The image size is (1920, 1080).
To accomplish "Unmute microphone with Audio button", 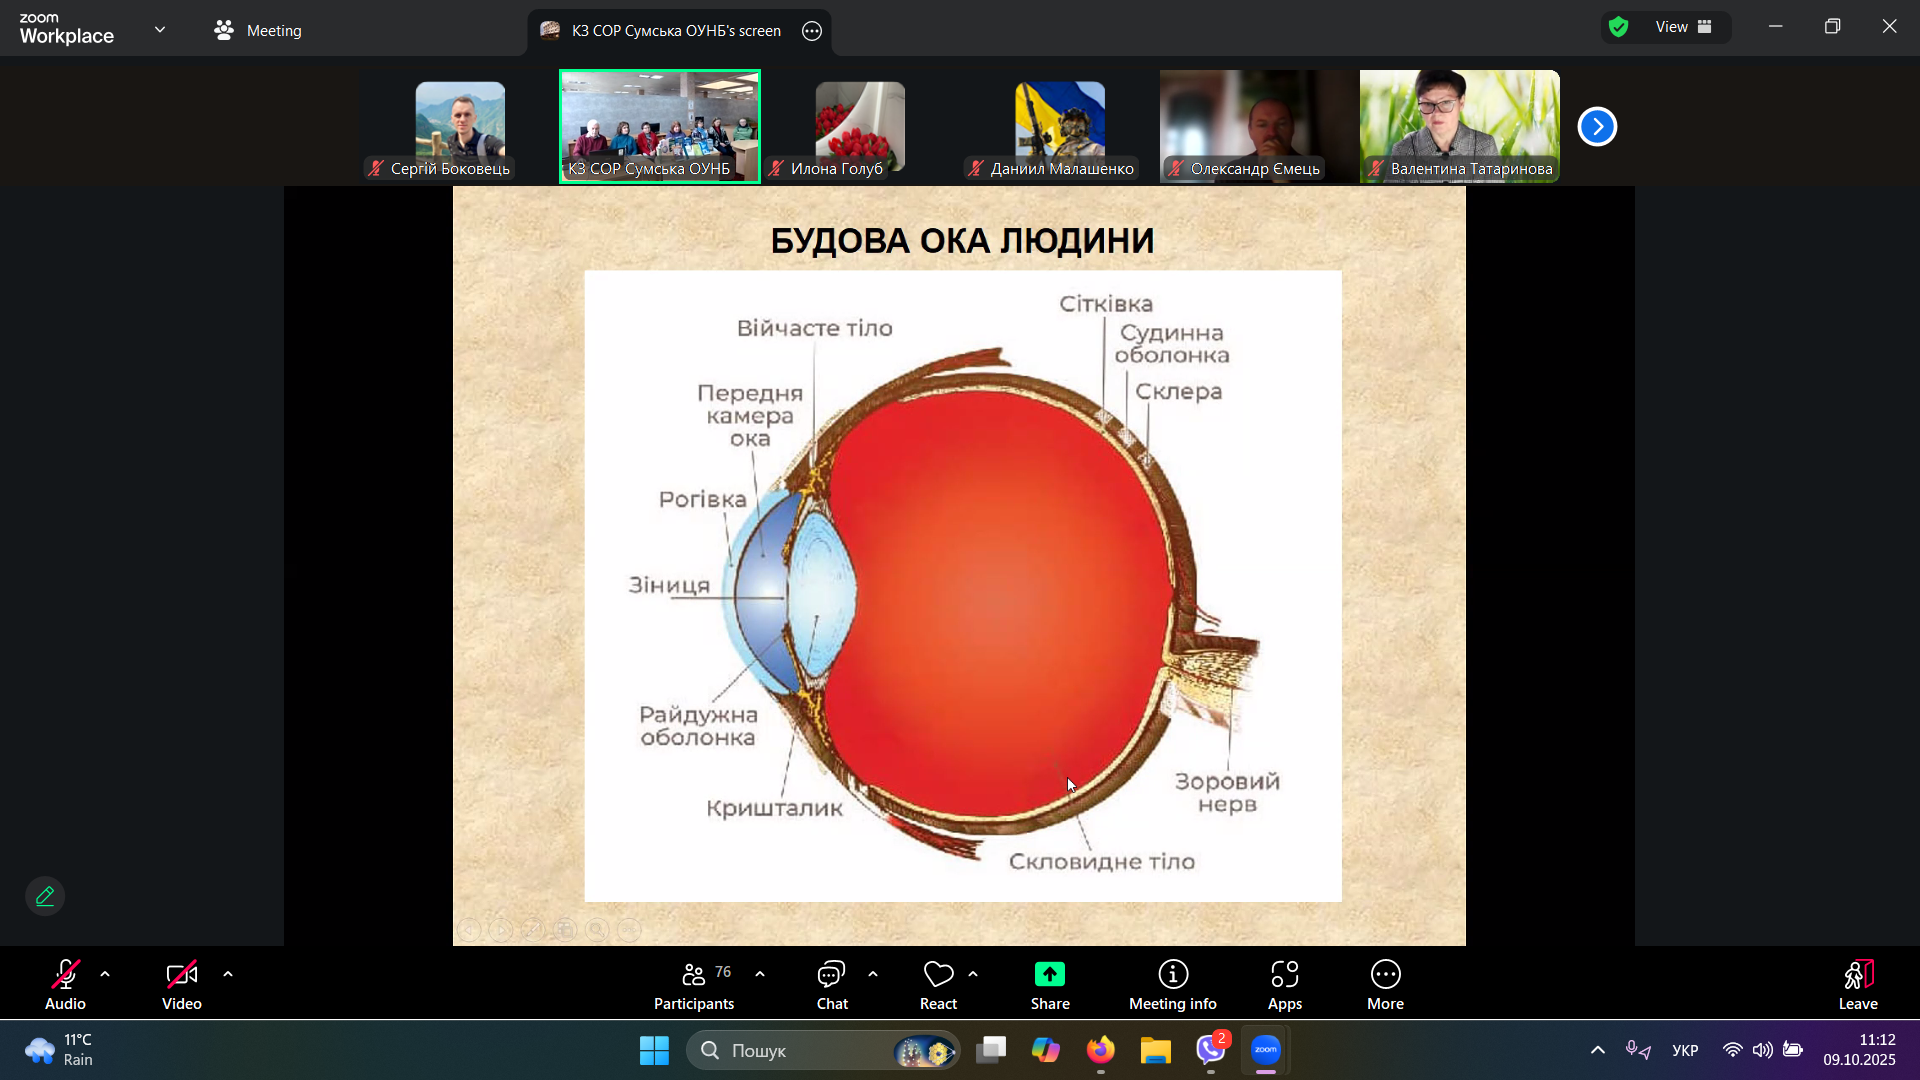I will click(66, 975).
